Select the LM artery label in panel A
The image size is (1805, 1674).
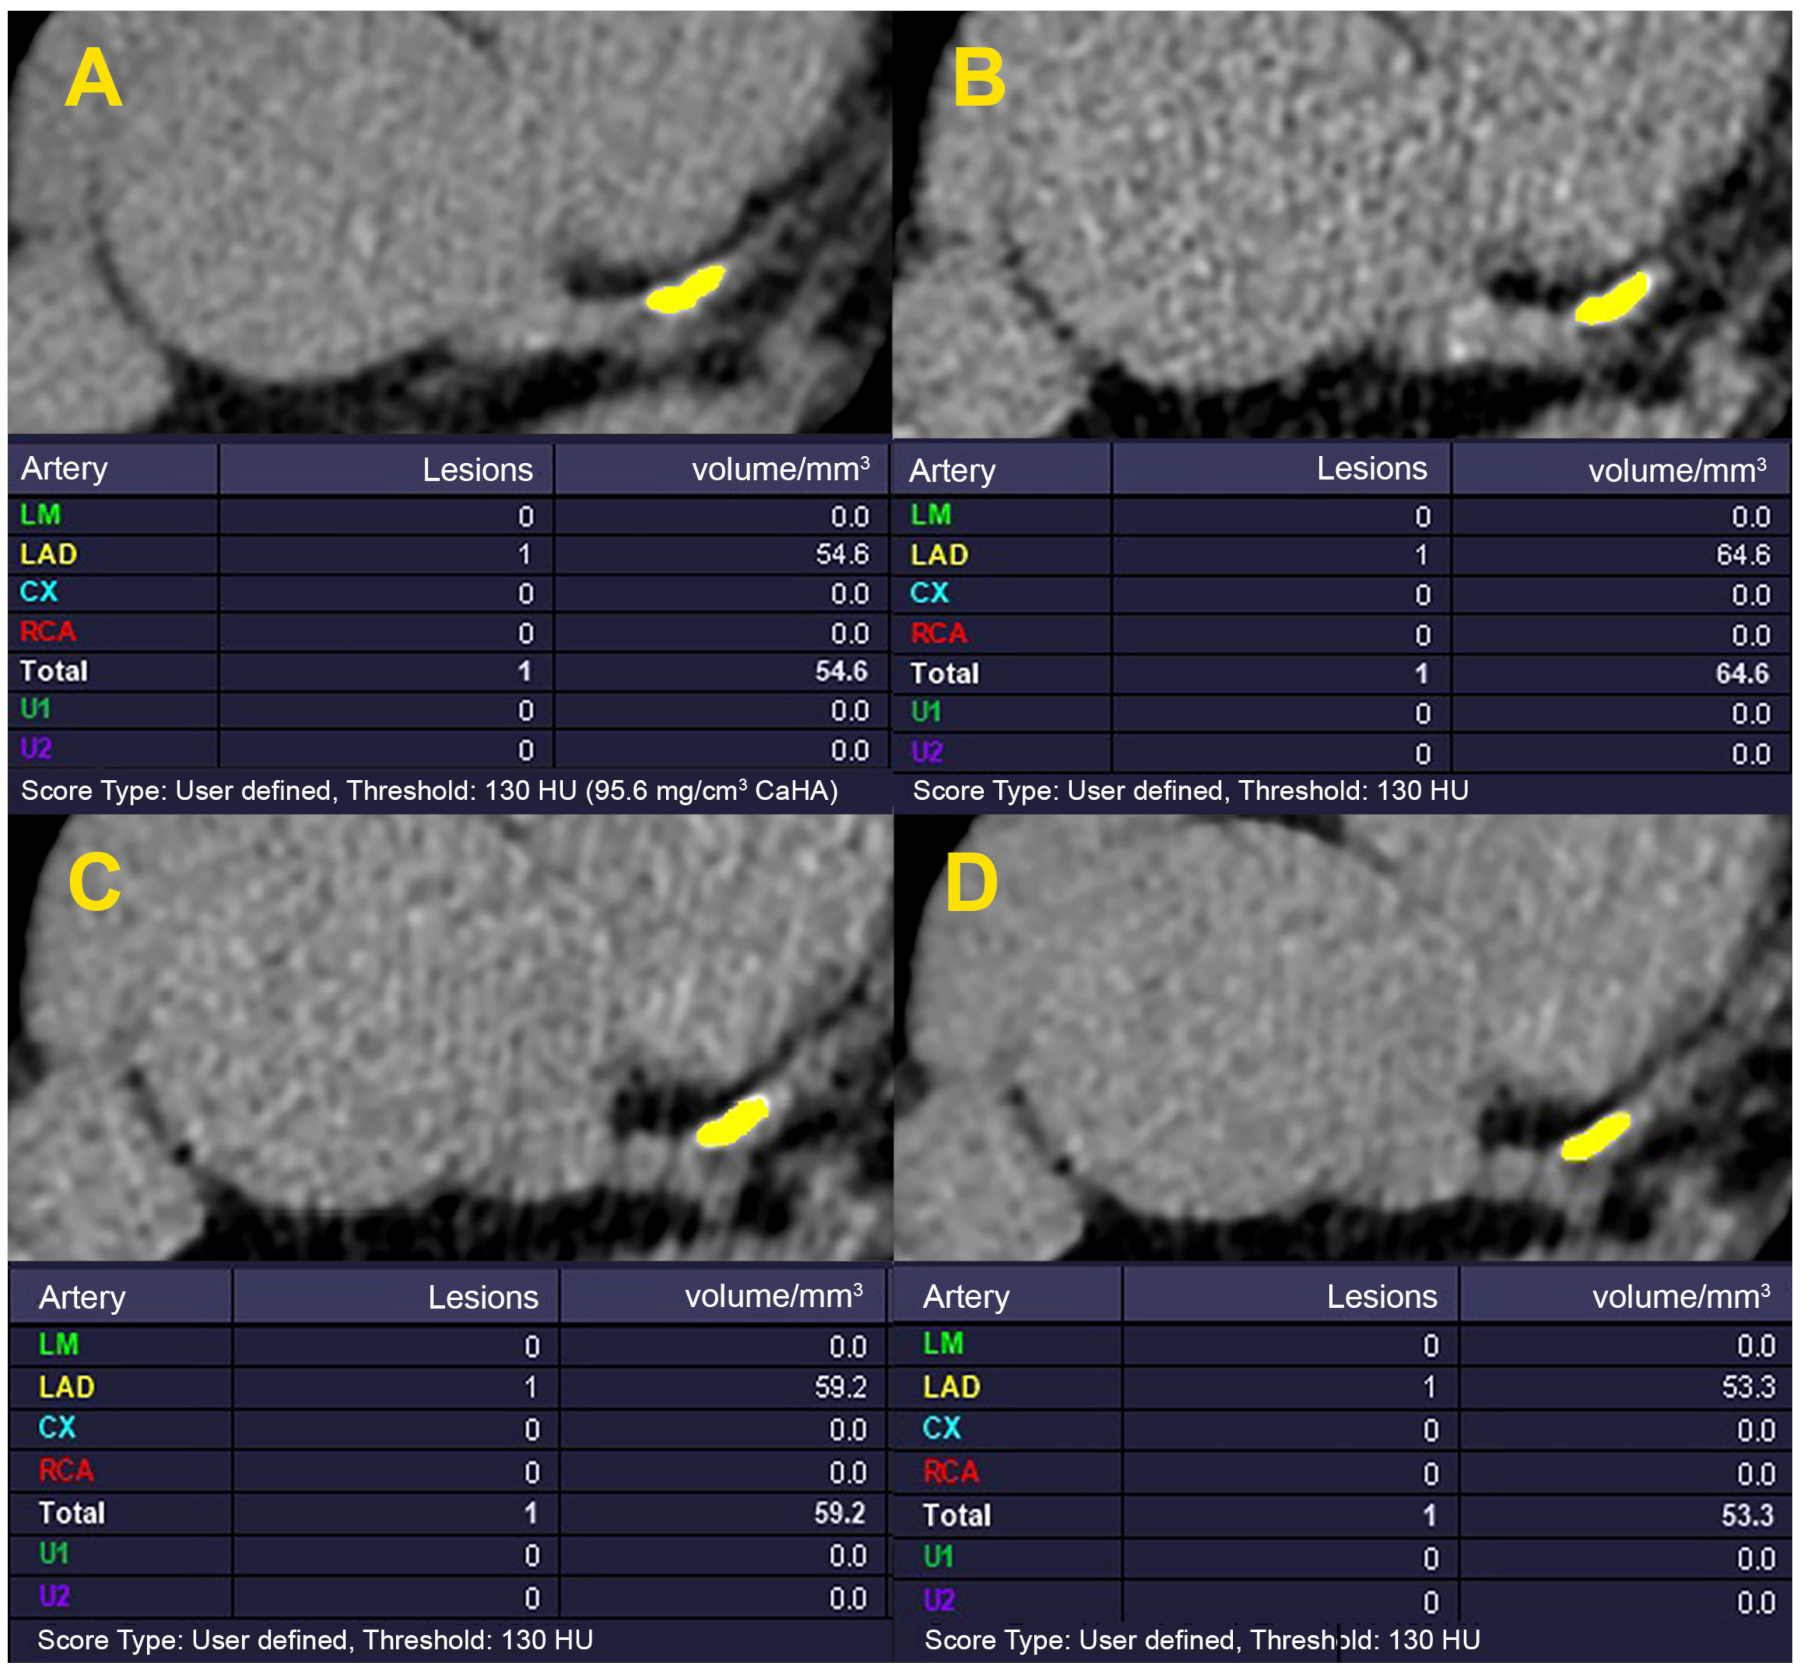click(40, 514)
